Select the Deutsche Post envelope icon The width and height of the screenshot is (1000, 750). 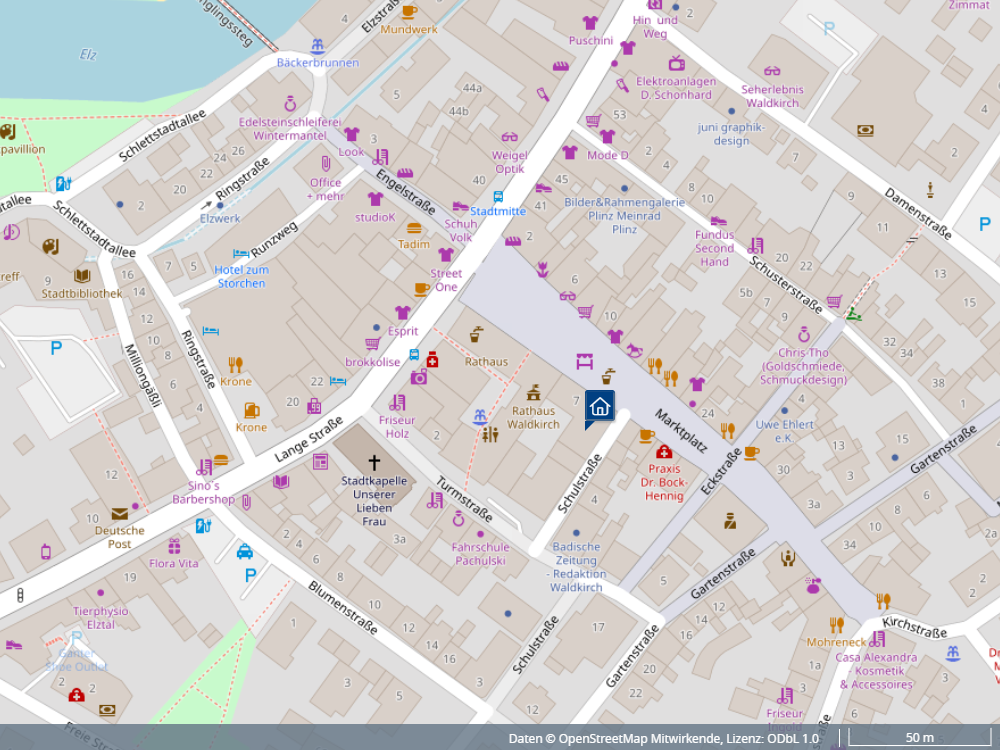tap(120, 514)
